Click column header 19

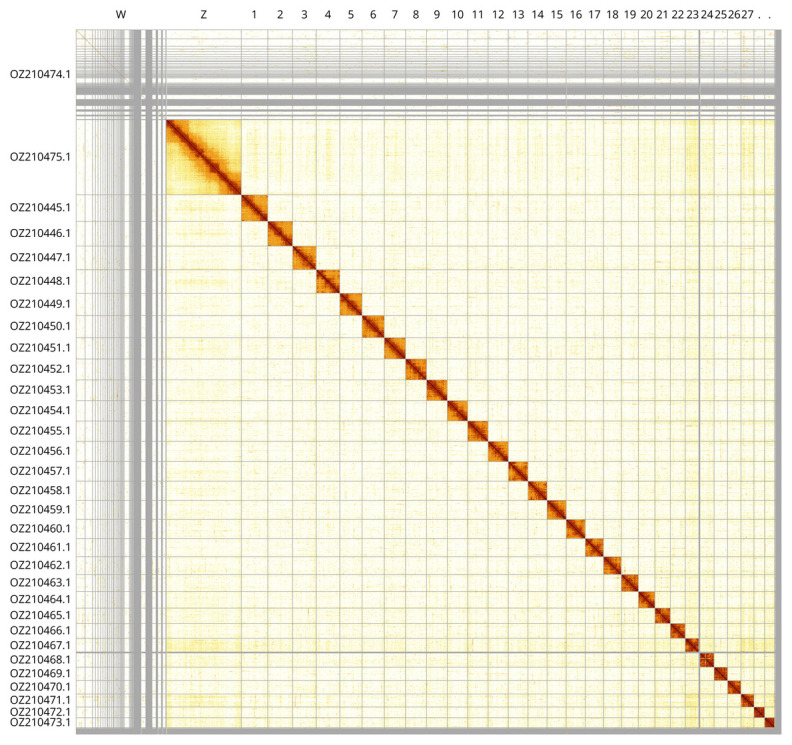[x=630, y=15]
